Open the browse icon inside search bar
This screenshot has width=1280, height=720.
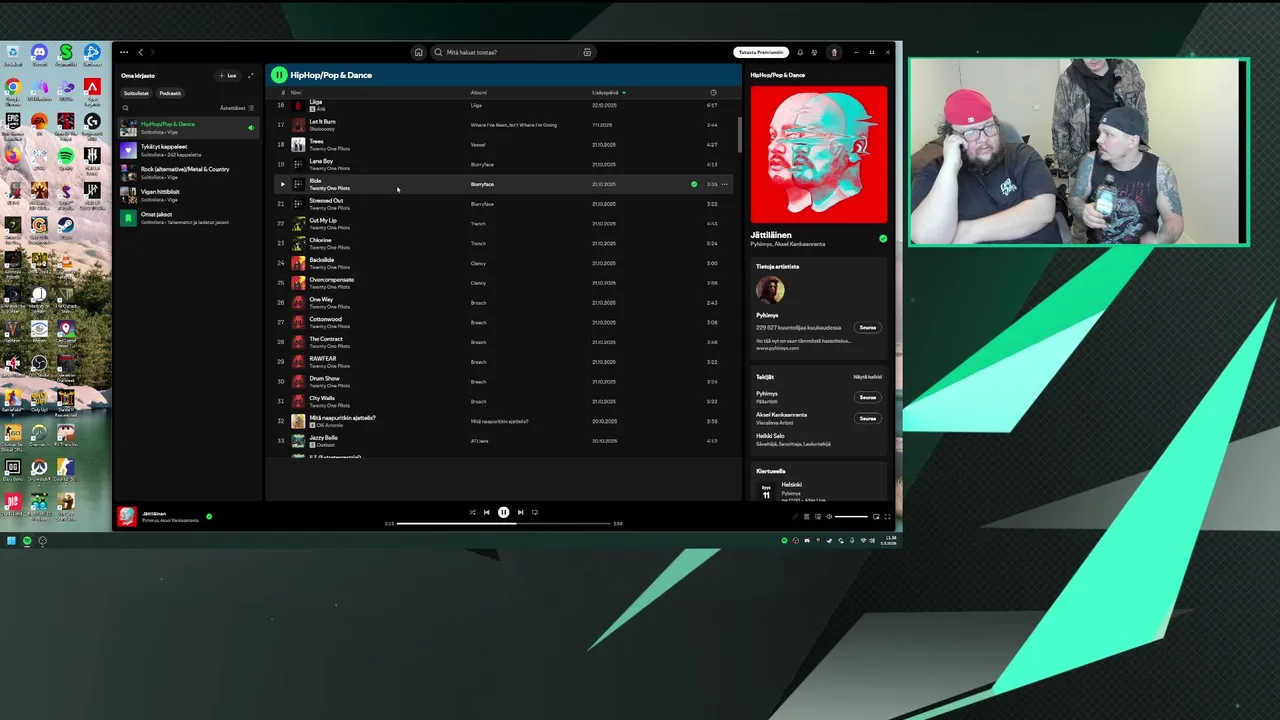coord(587,52)
